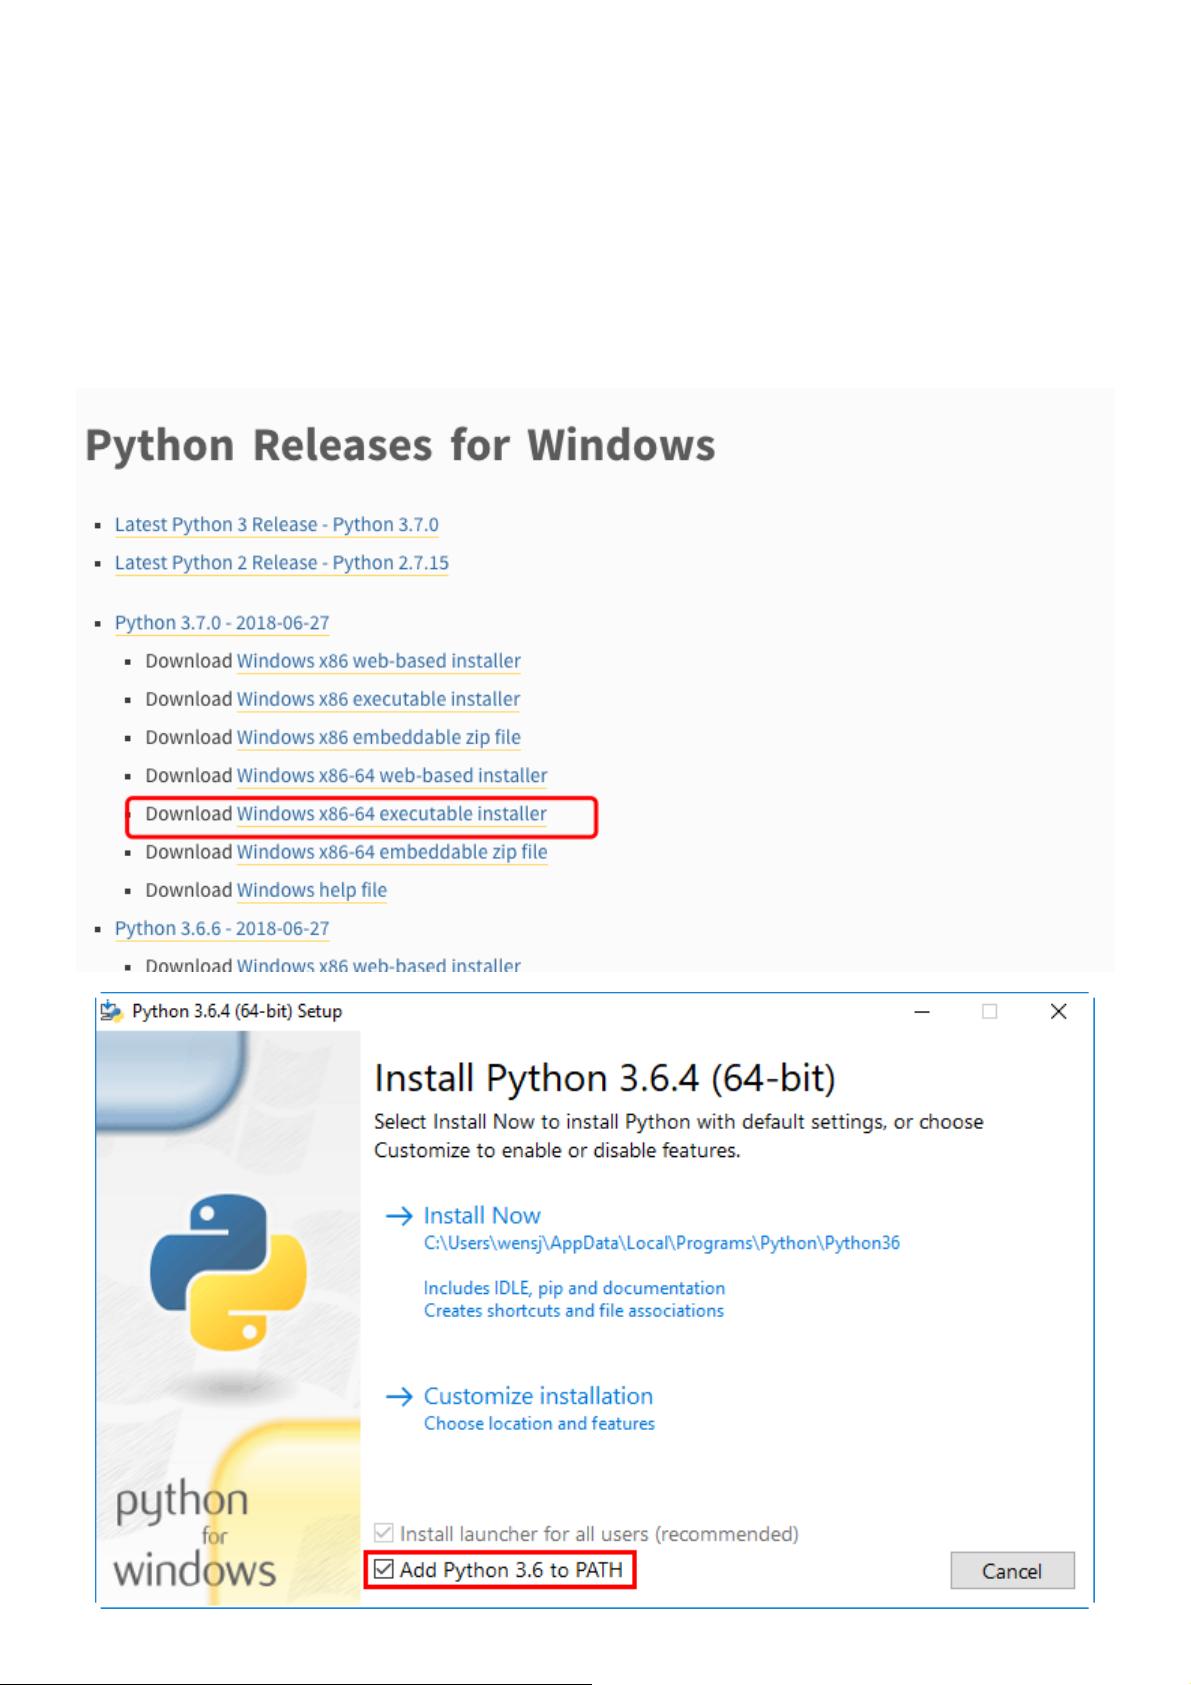Open Latest Python 3 Release - Python 3.7.0
The height and width of the screenshot is (1685, 1191).
click(x=276, y=525)
